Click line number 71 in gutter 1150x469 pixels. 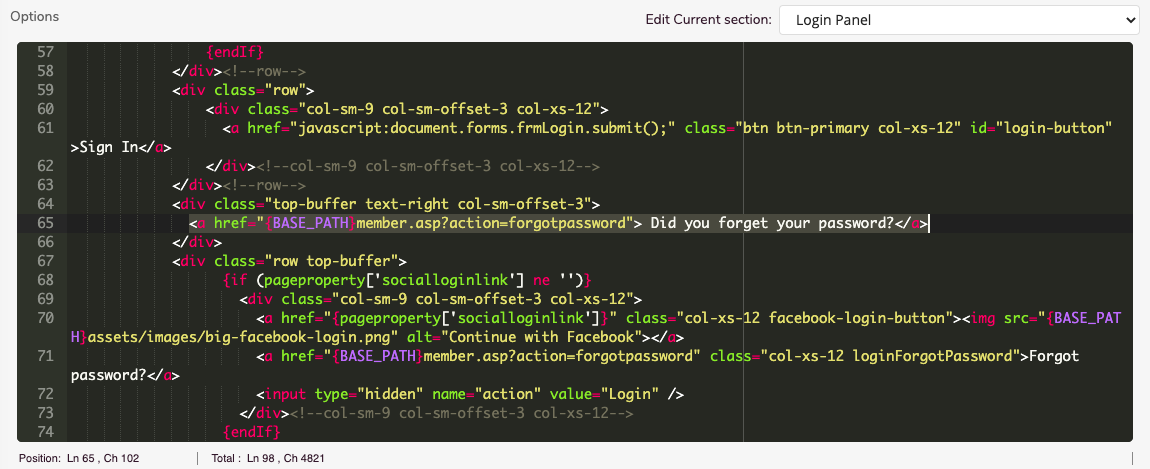pos(44,356)
